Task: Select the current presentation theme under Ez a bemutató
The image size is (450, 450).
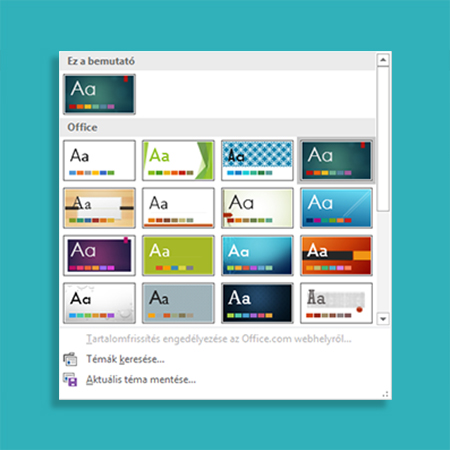Action: point(99,94)
